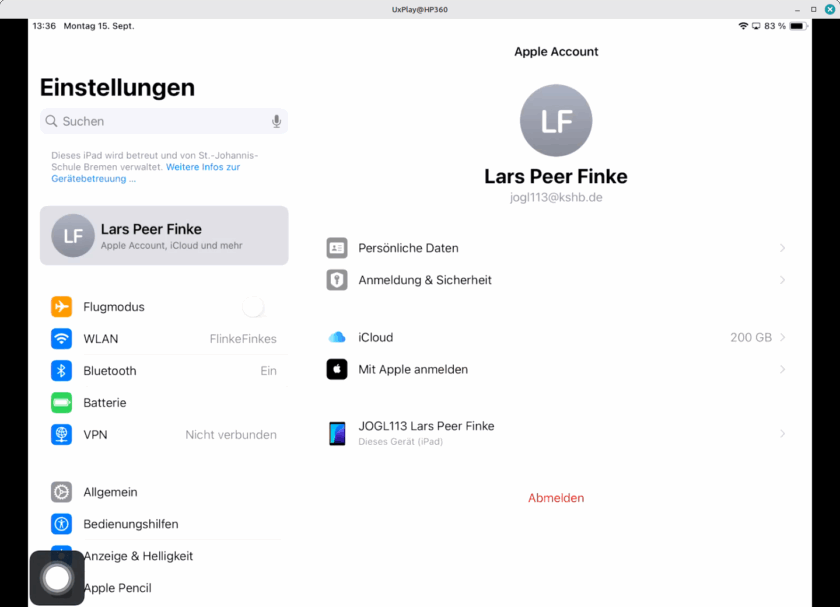The height and width of the screenshot is (607, 840).
Task: Tap the AssistiveTouch floating button
Action: click(x=57, y=578)
